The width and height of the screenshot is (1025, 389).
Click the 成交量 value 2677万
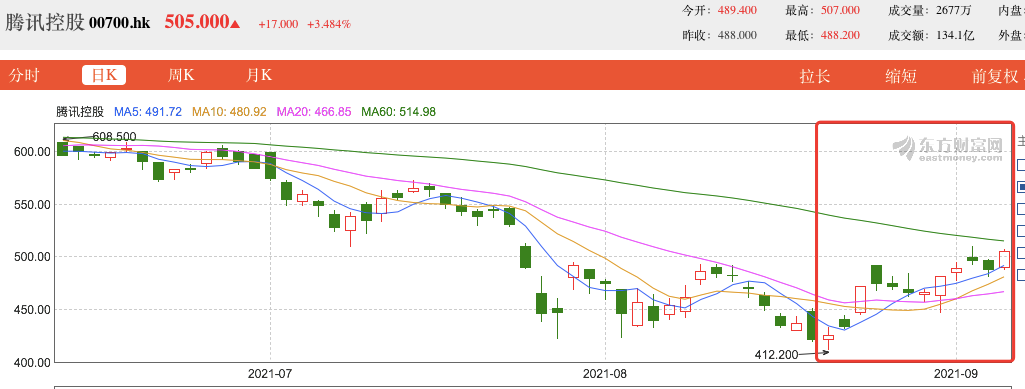953,10
